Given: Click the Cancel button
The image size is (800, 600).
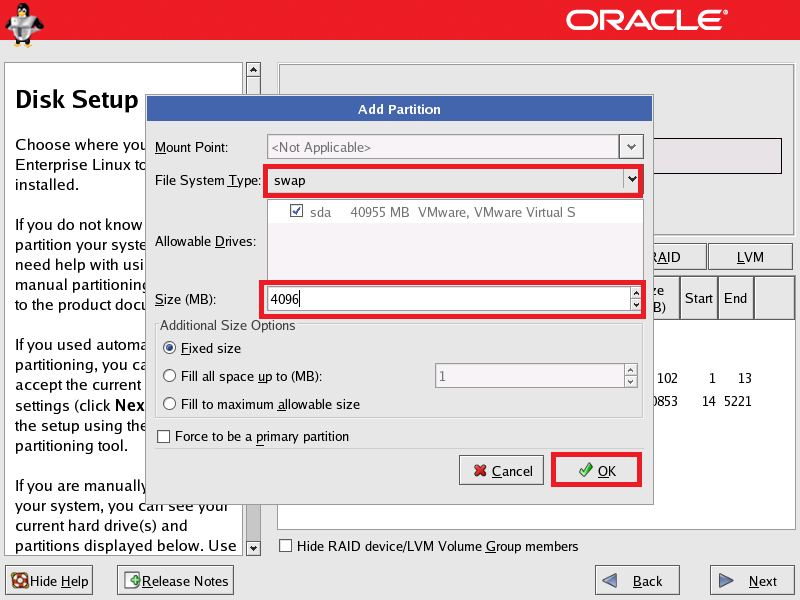Looking at the screenshot, I should (502, 470).
